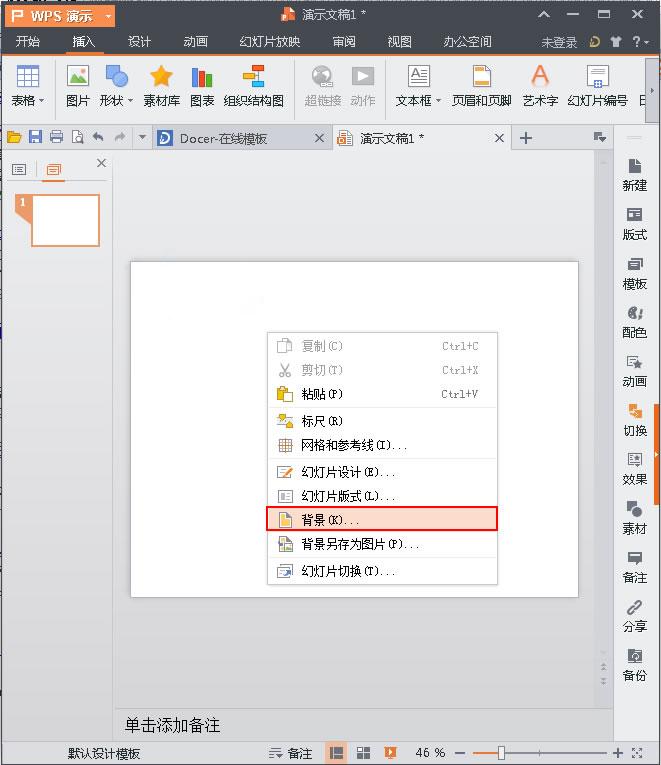Screen dimensions: 661x765
Task: Open 备注 notes in sidebar
Action: click(635, 567)
